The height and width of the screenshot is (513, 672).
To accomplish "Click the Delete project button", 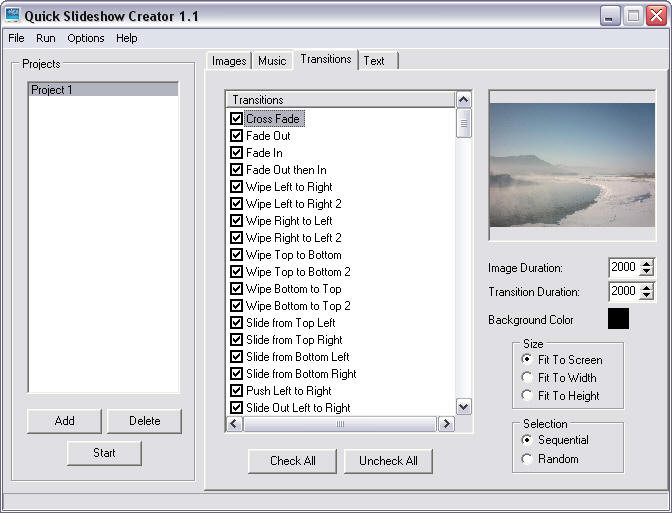I will tap(144, 421).
